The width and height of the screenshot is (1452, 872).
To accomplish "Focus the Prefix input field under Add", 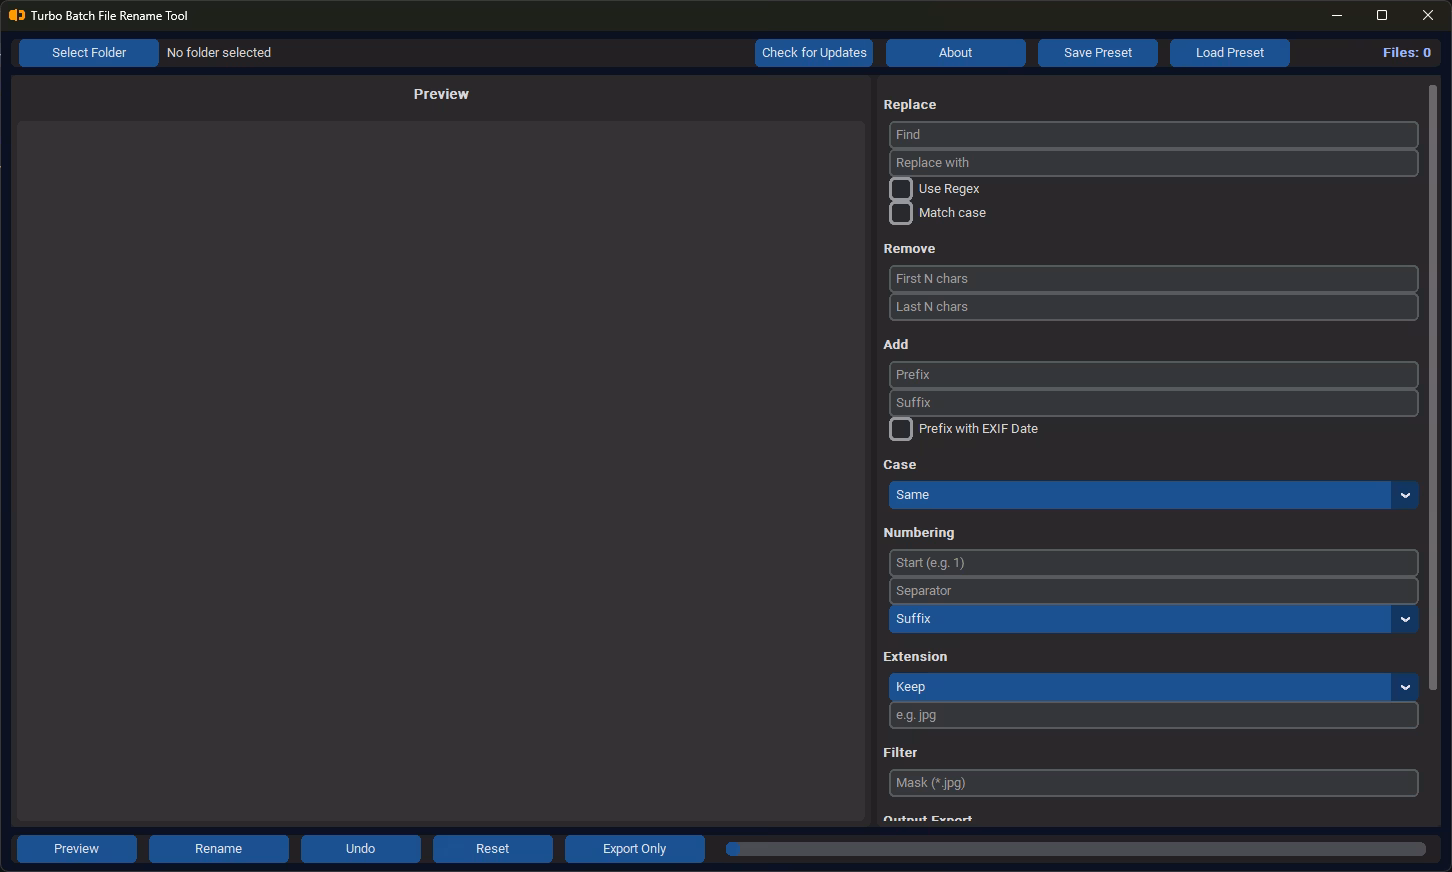I will [1154, 375].
